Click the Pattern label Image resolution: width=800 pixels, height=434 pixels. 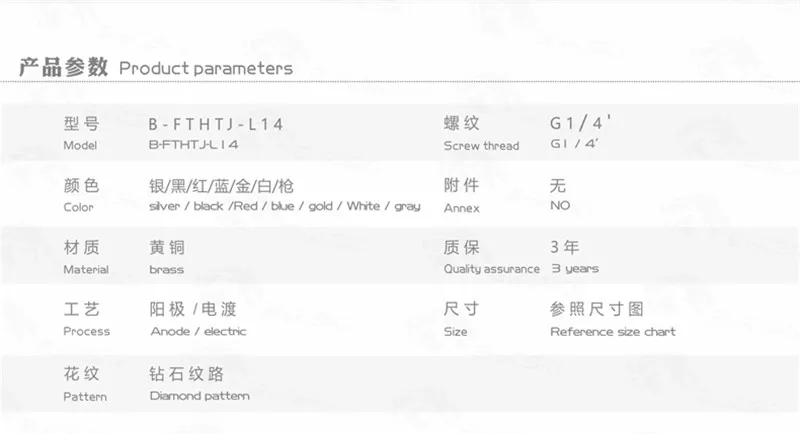coord(85,397)
